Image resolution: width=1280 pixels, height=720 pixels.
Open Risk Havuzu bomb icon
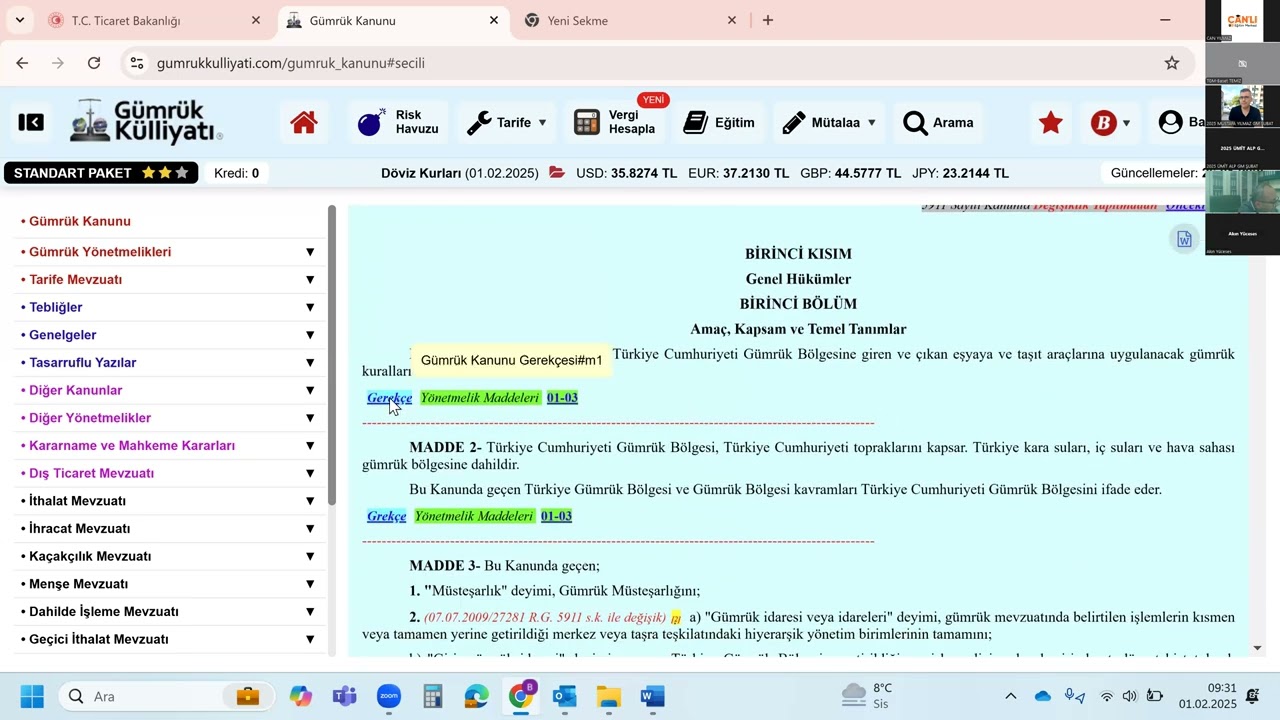click(x=371, y=123)
